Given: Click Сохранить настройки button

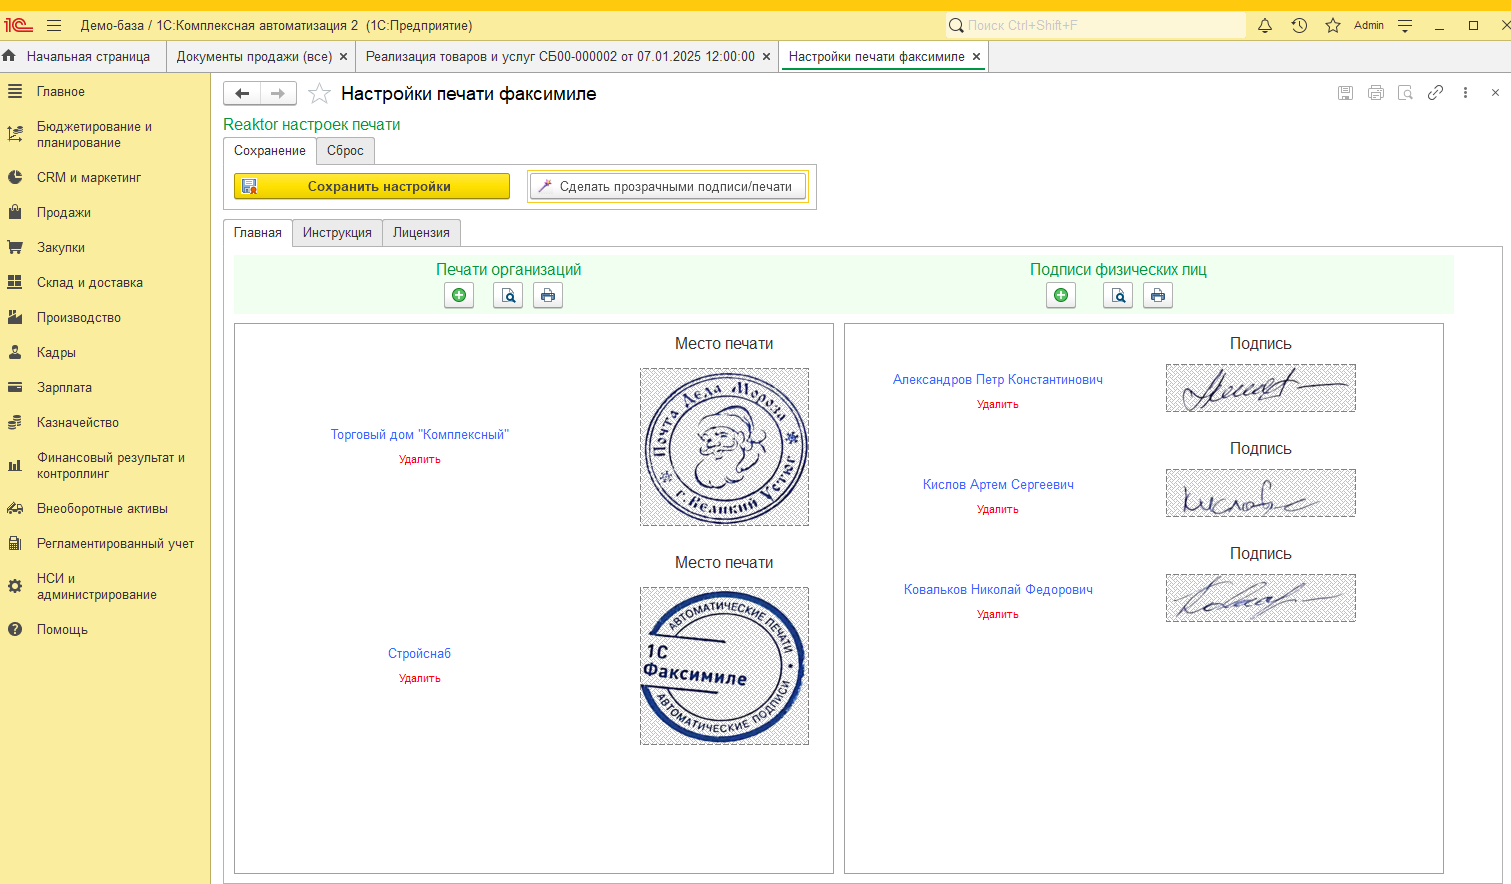Looking at the screenshot, I should point(372,187).
